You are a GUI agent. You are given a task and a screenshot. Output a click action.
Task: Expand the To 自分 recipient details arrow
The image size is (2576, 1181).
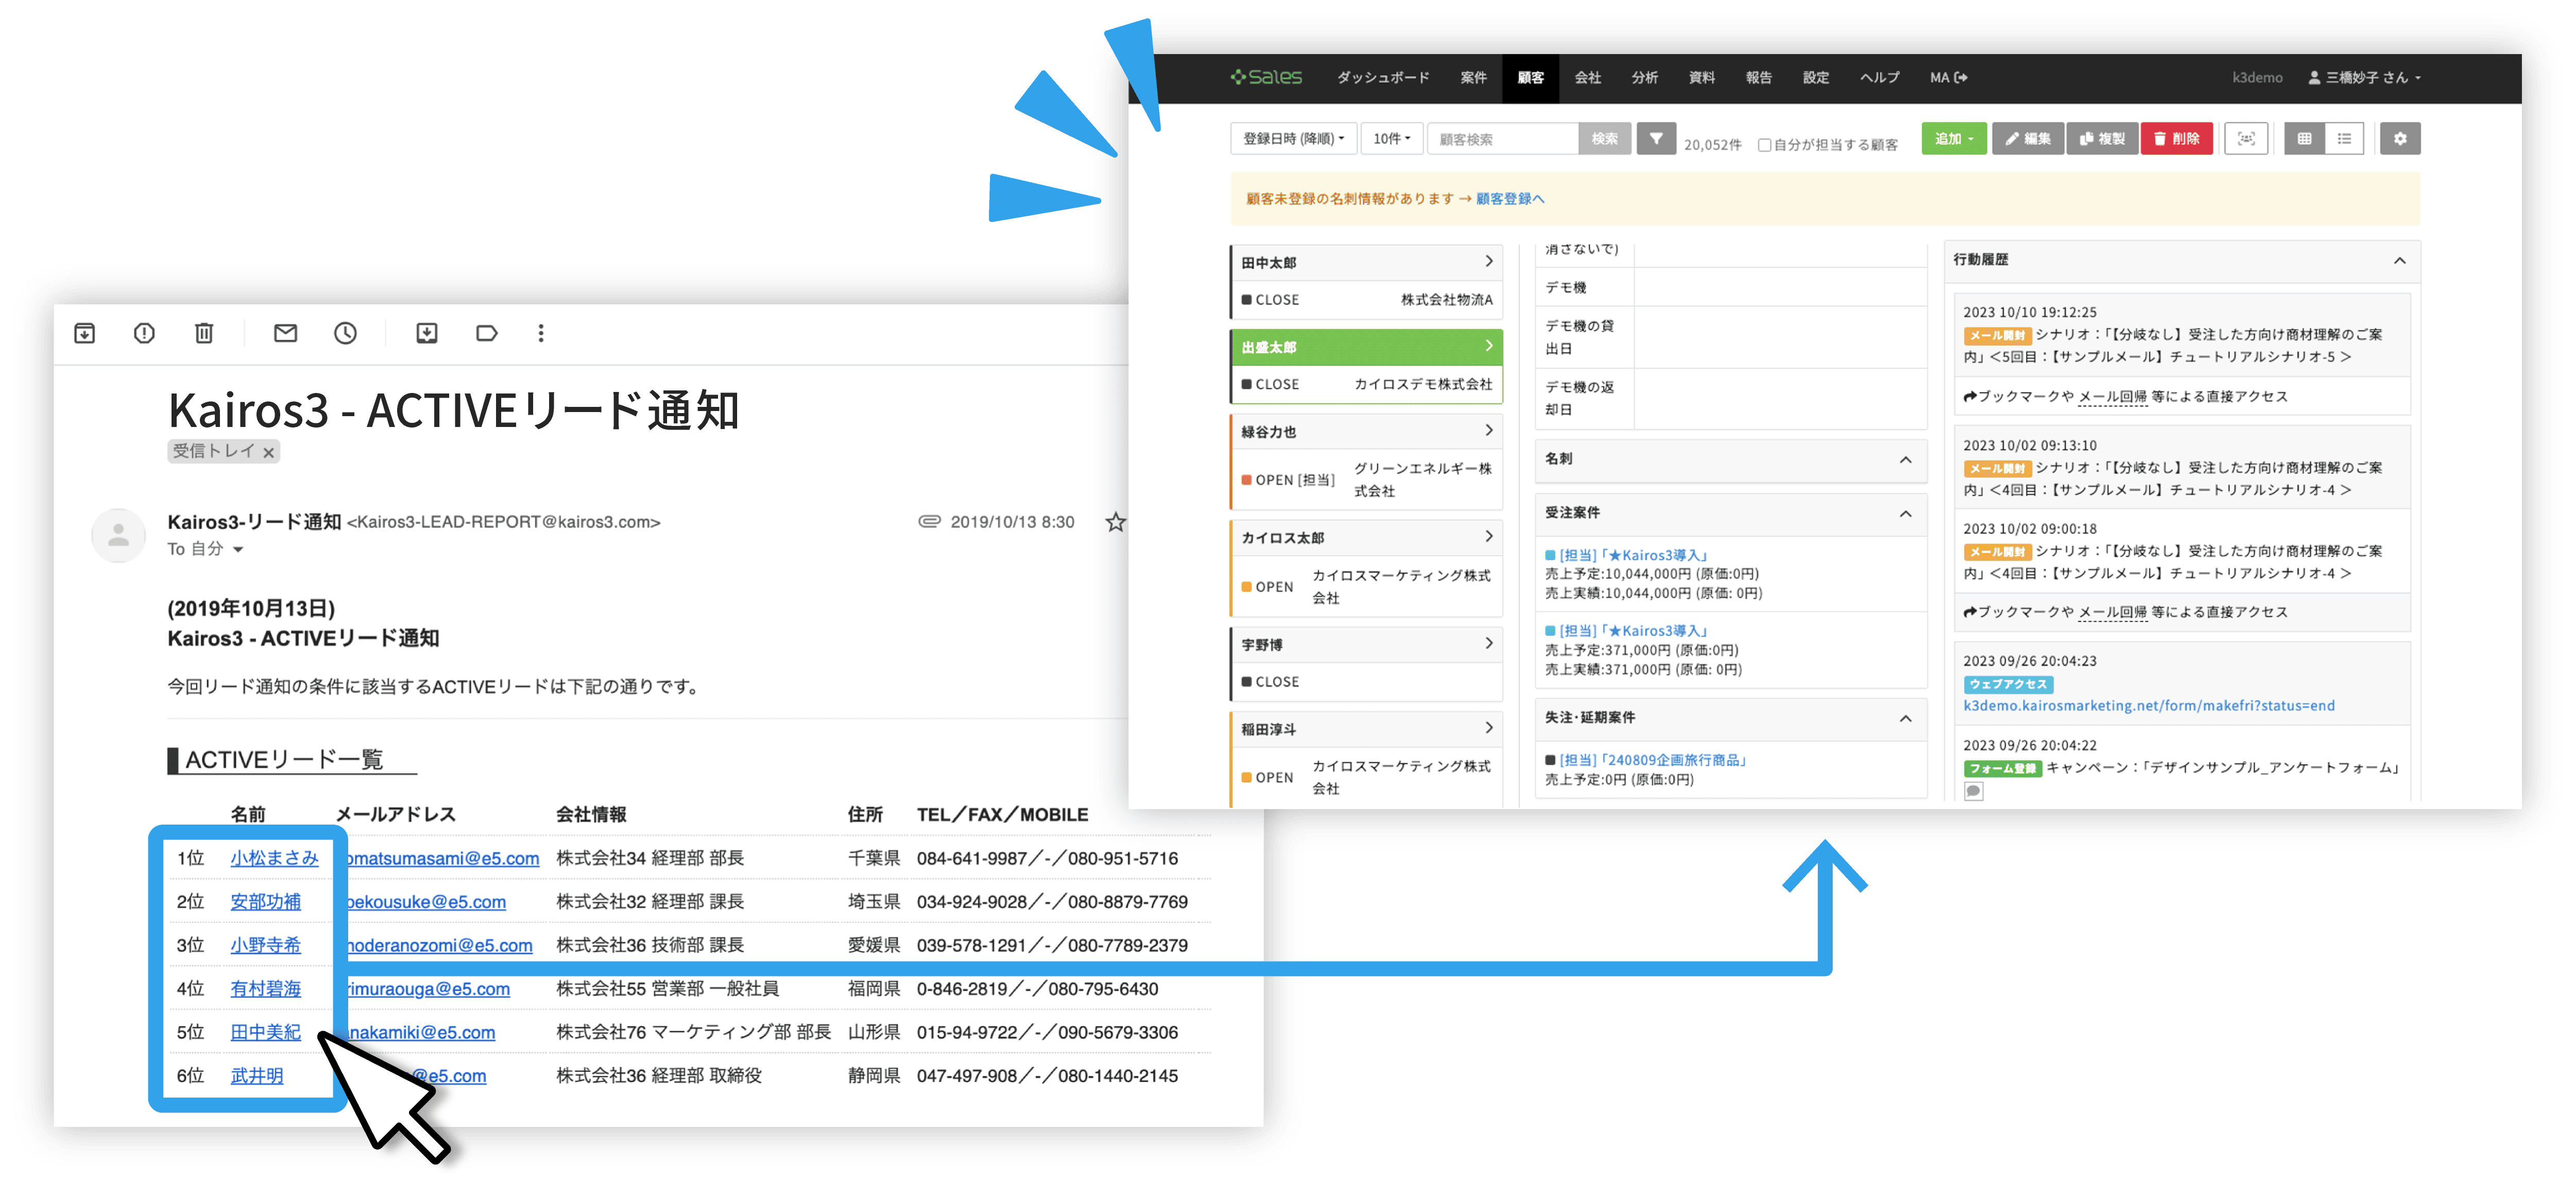[x=238, y=549]
